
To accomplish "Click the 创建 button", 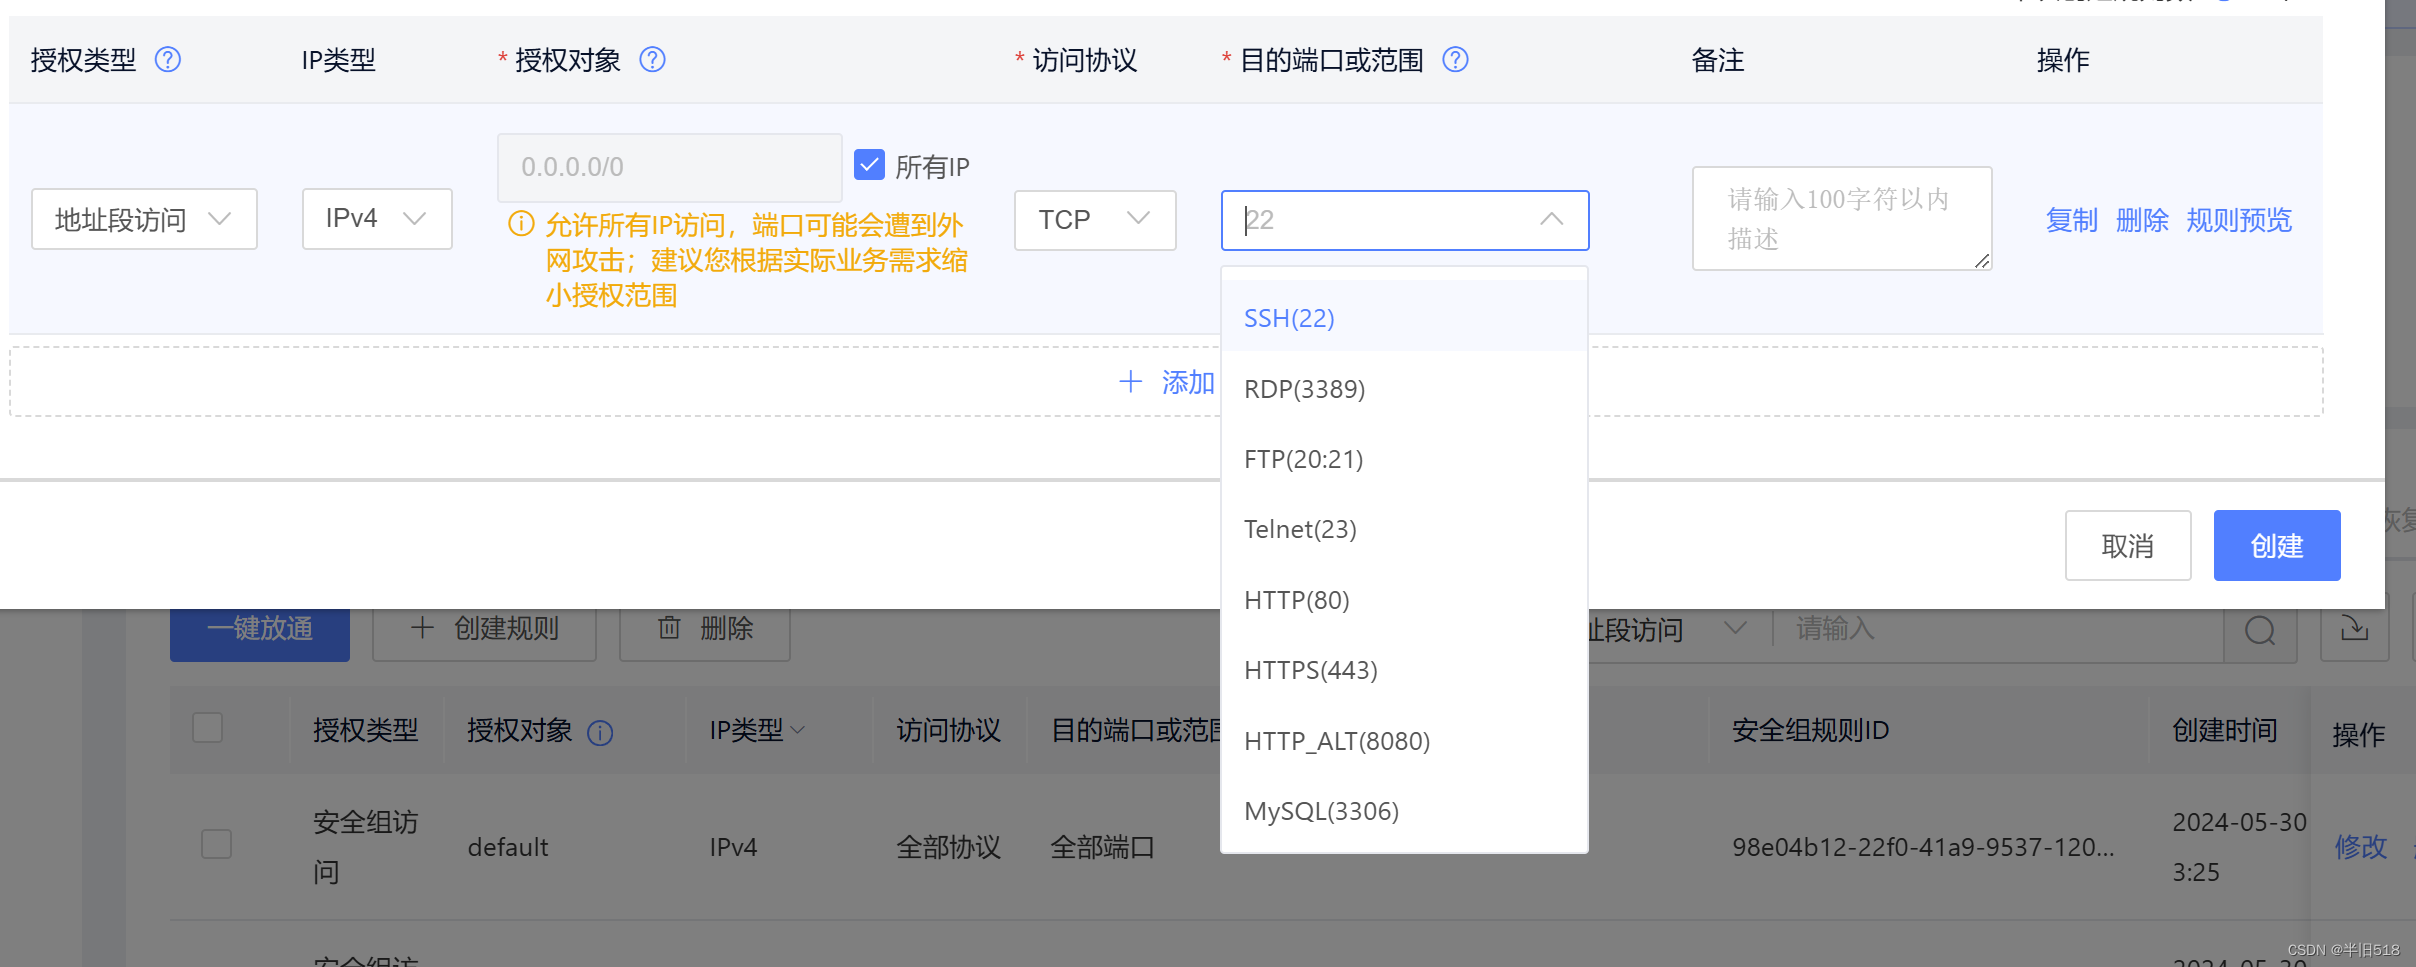I will pos(2276,545).
